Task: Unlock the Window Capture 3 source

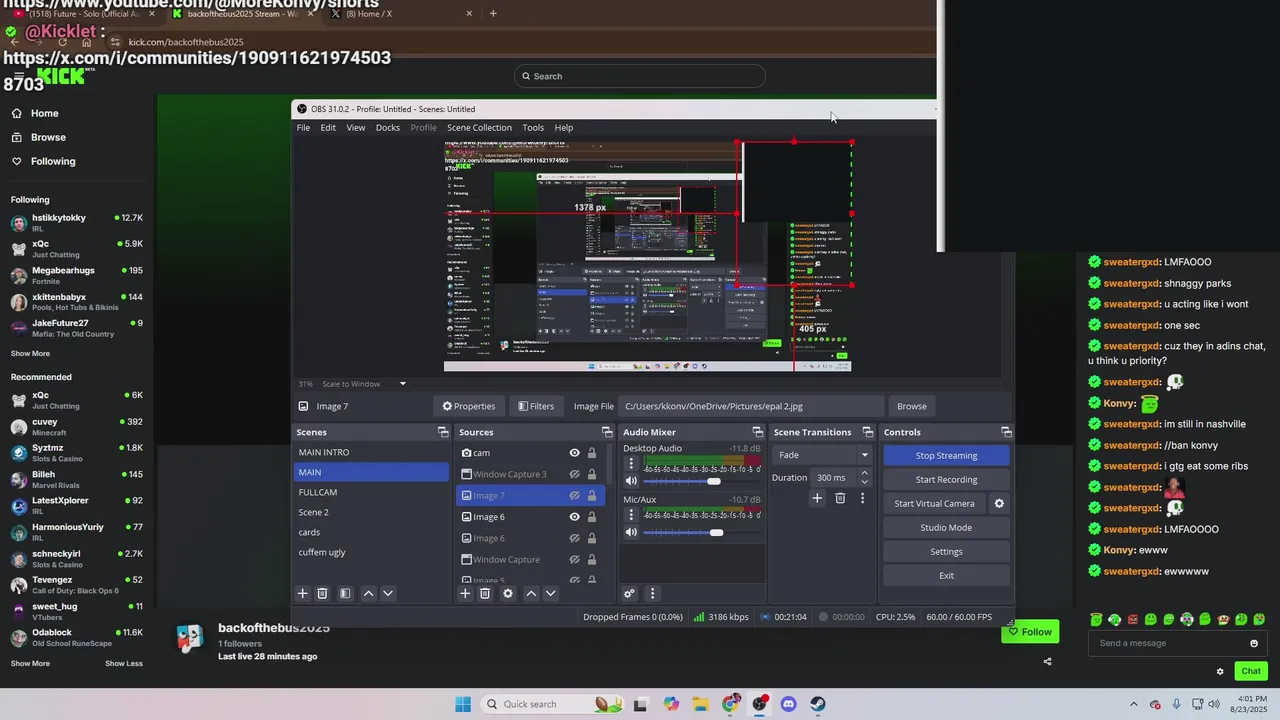Action: pos(592,474)
